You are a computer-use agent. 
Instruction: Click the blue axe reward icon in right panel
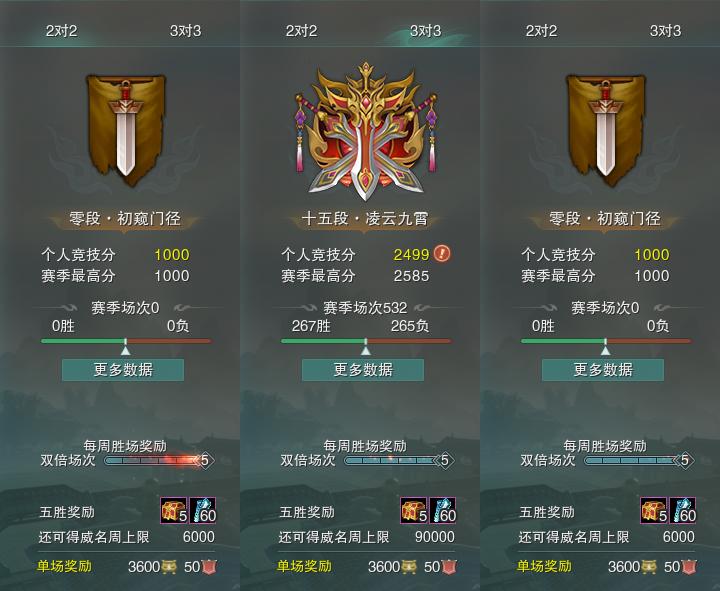tap(683, 510)
